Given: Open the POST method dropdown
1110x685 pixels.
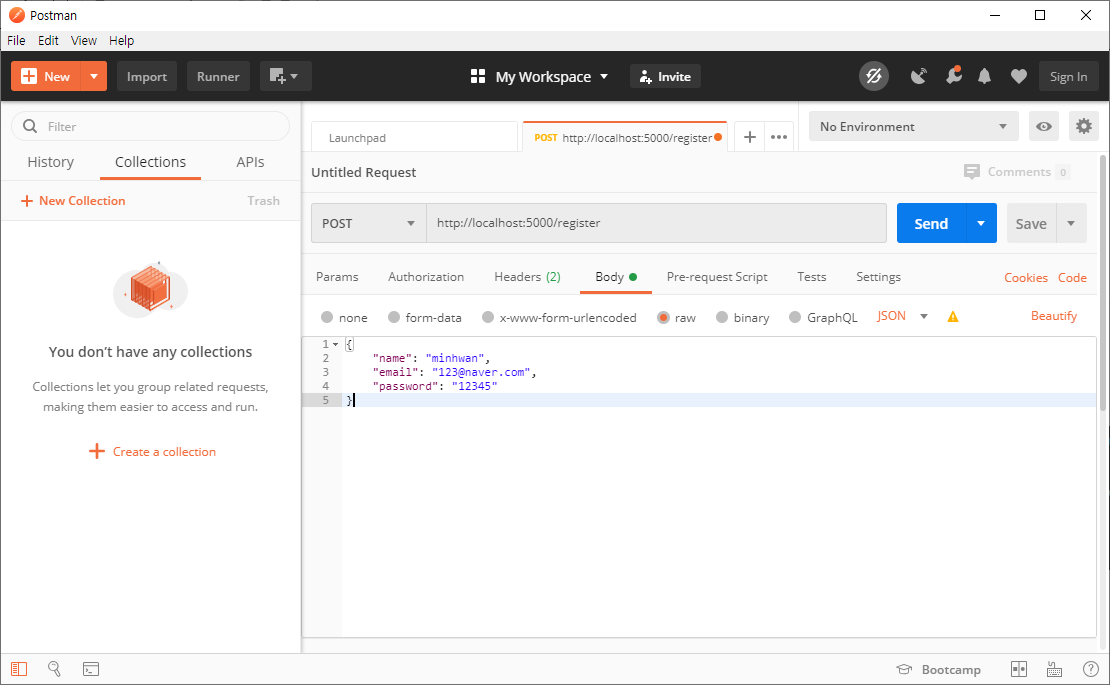Looking at the screenshot, I should (x=368, y=224).
